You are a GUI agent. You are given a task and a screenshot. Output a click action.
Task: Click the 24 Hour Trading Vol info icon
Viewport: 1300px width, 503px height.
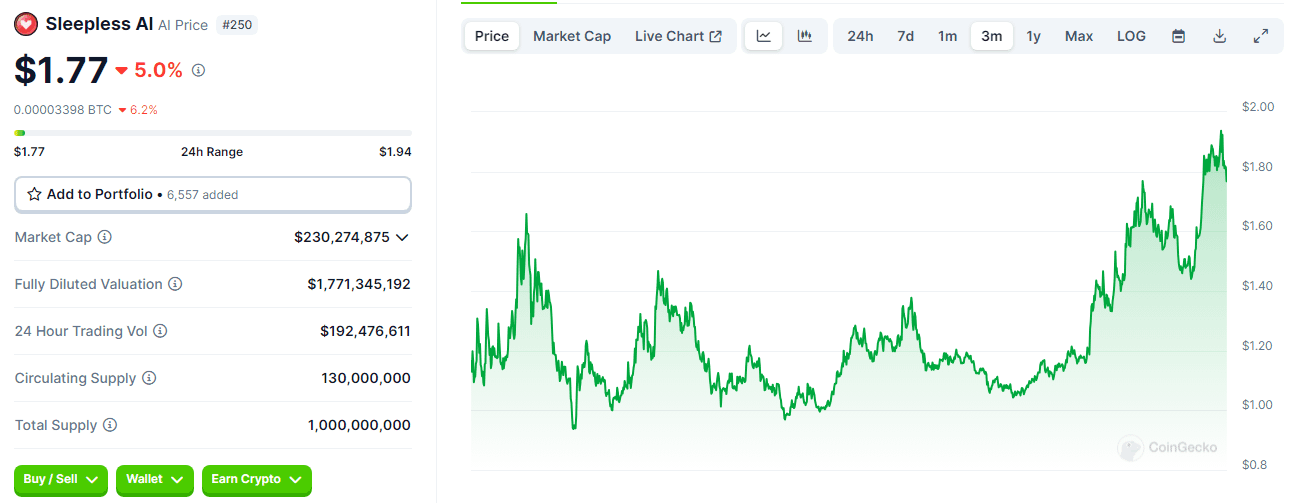click(x=160, y=331)
